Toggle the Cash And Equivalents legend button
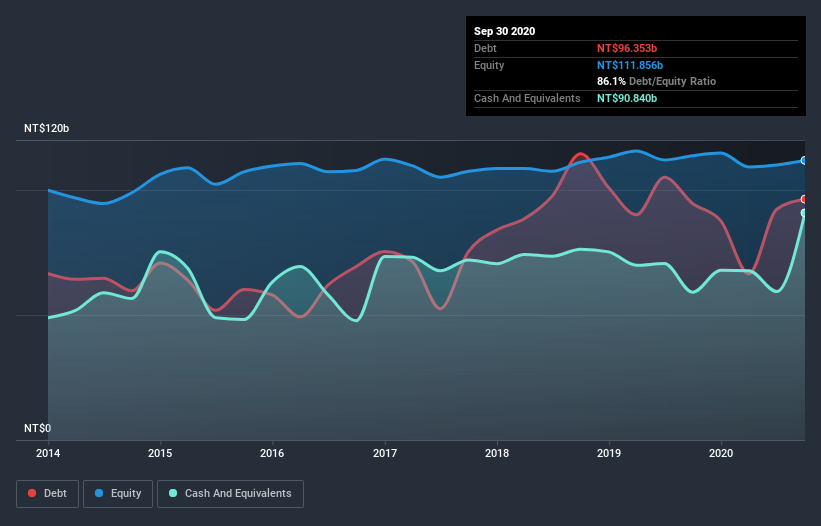821x526 pixels. [x=230, y=494]
